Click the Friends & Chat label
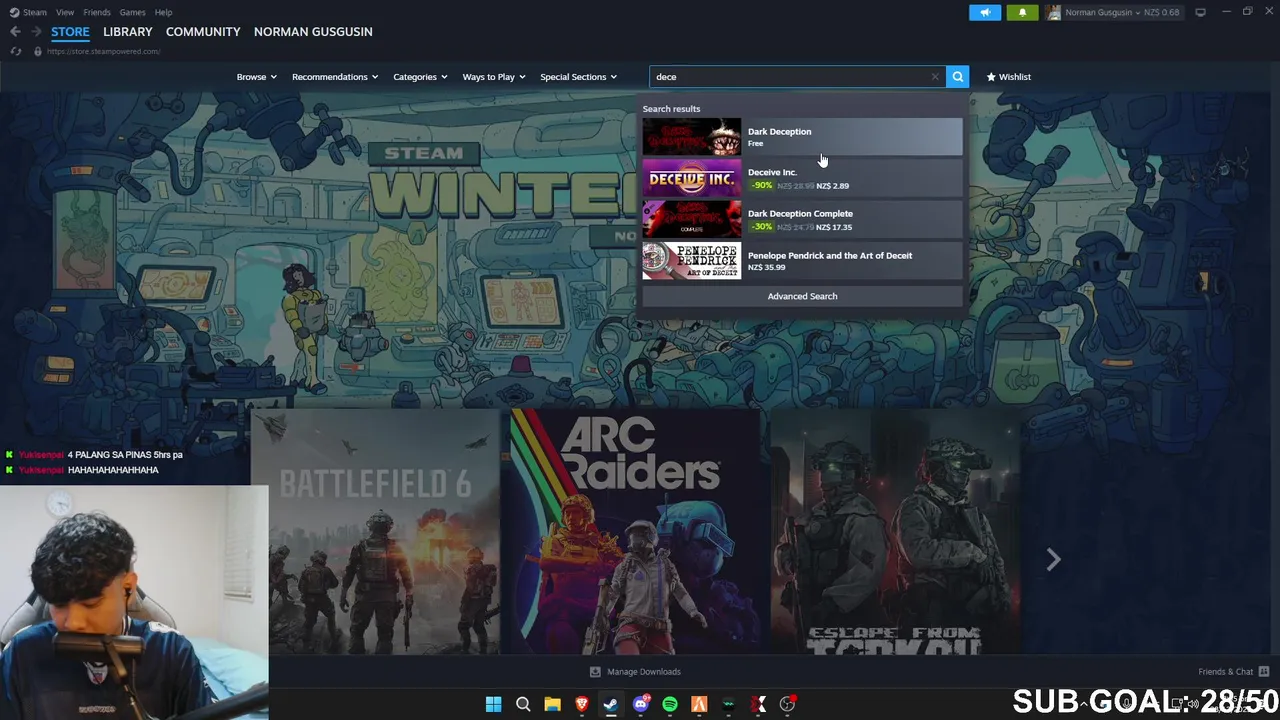 [x=1225, y=672]
